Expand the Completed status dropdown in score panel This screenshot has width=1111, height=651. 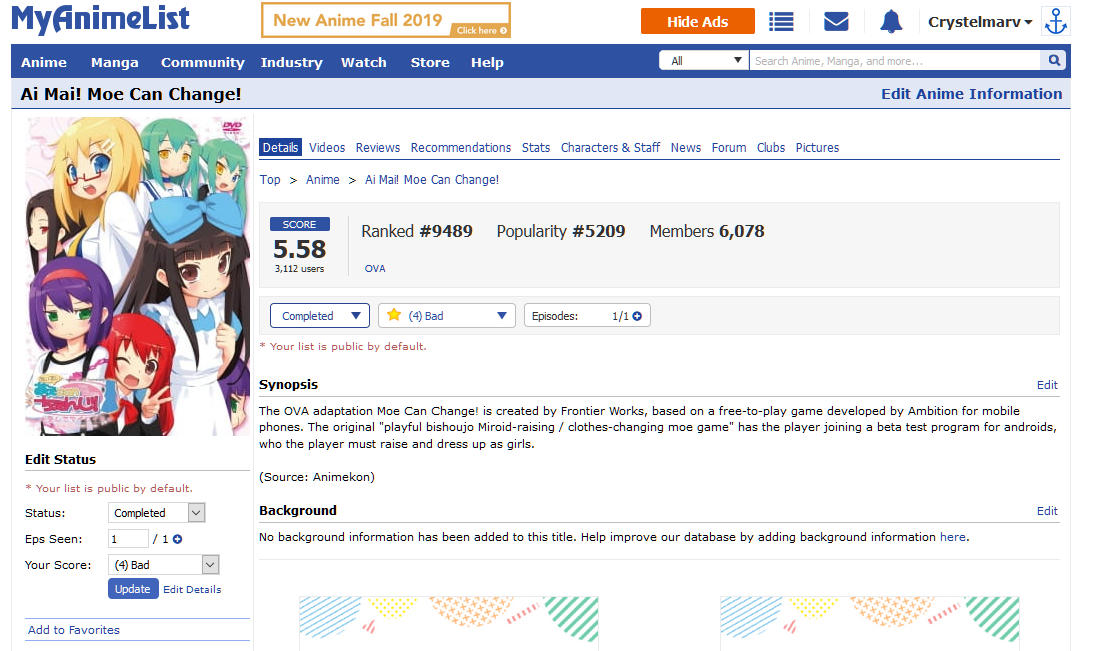tap(320, 316)
